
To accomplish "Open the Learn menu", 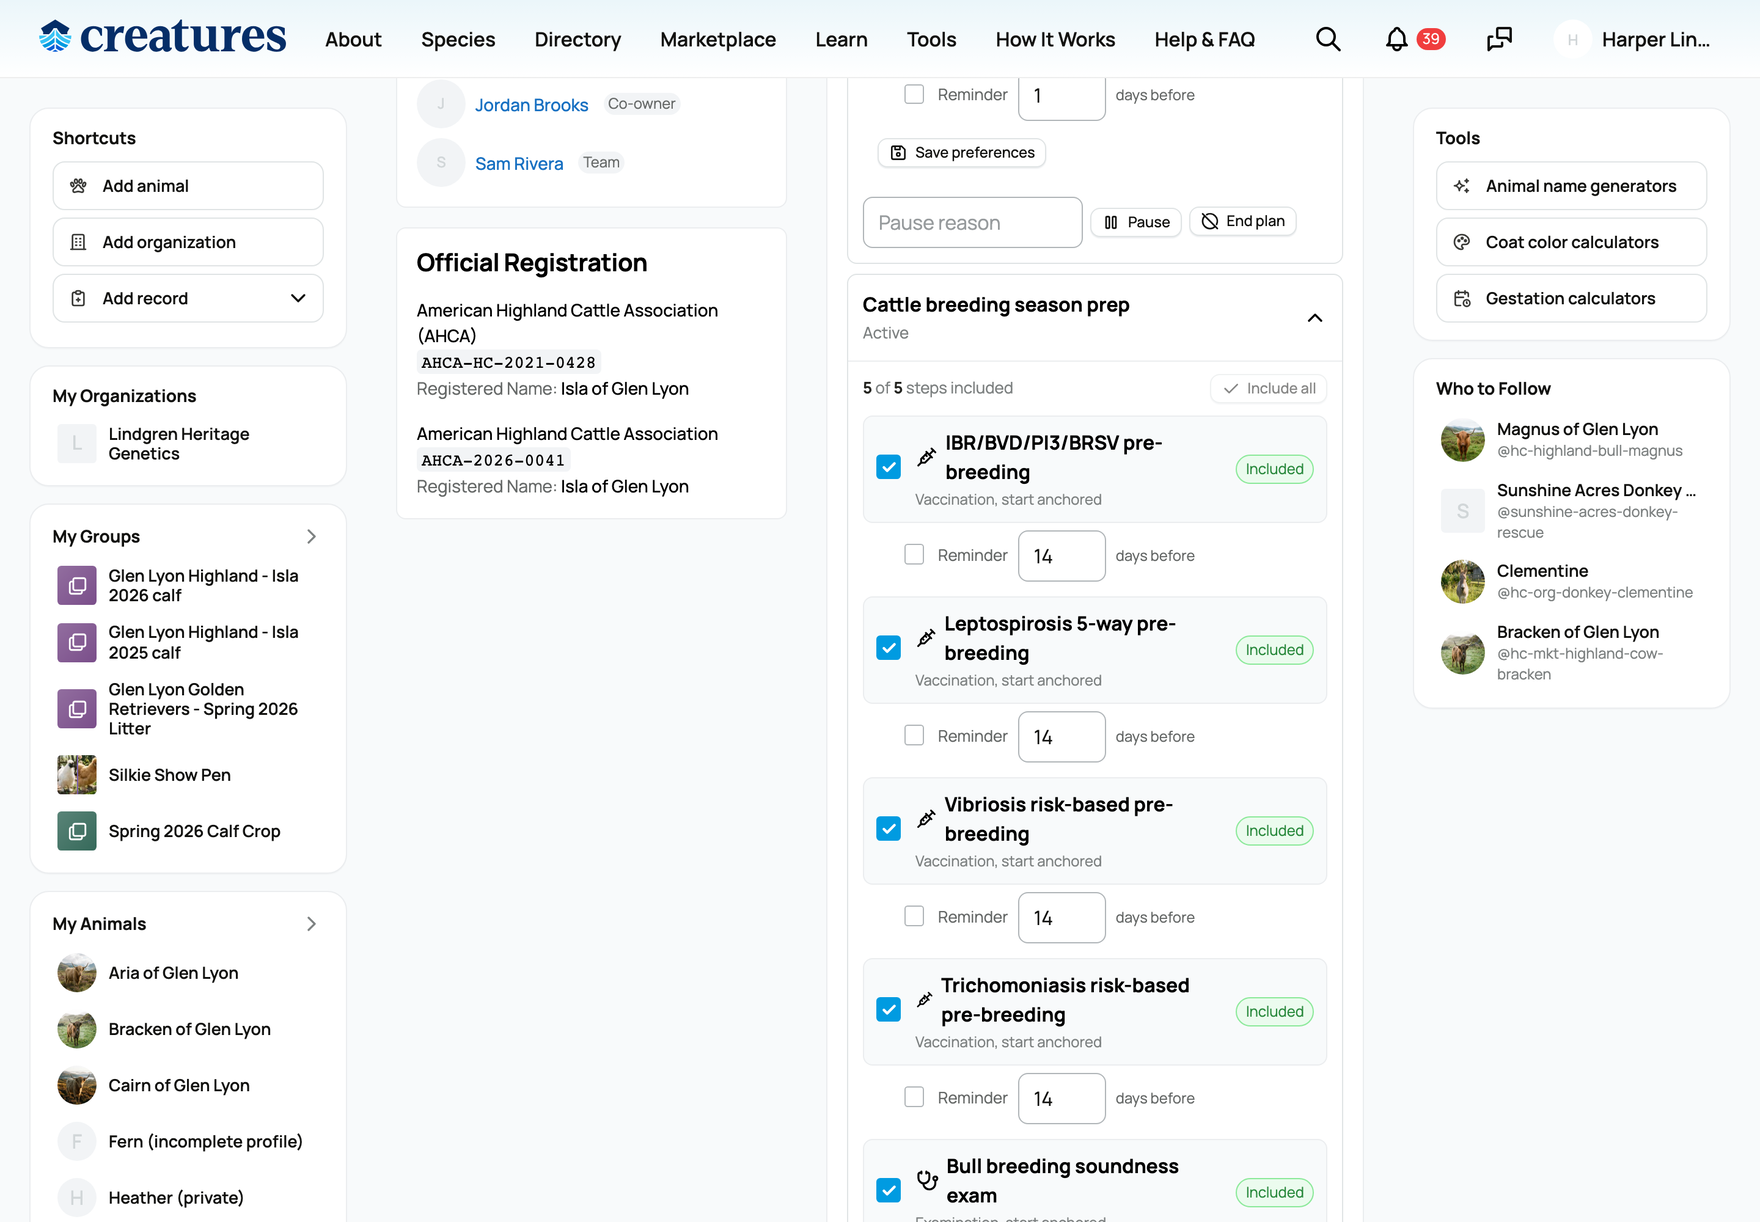I will [841, 40].
